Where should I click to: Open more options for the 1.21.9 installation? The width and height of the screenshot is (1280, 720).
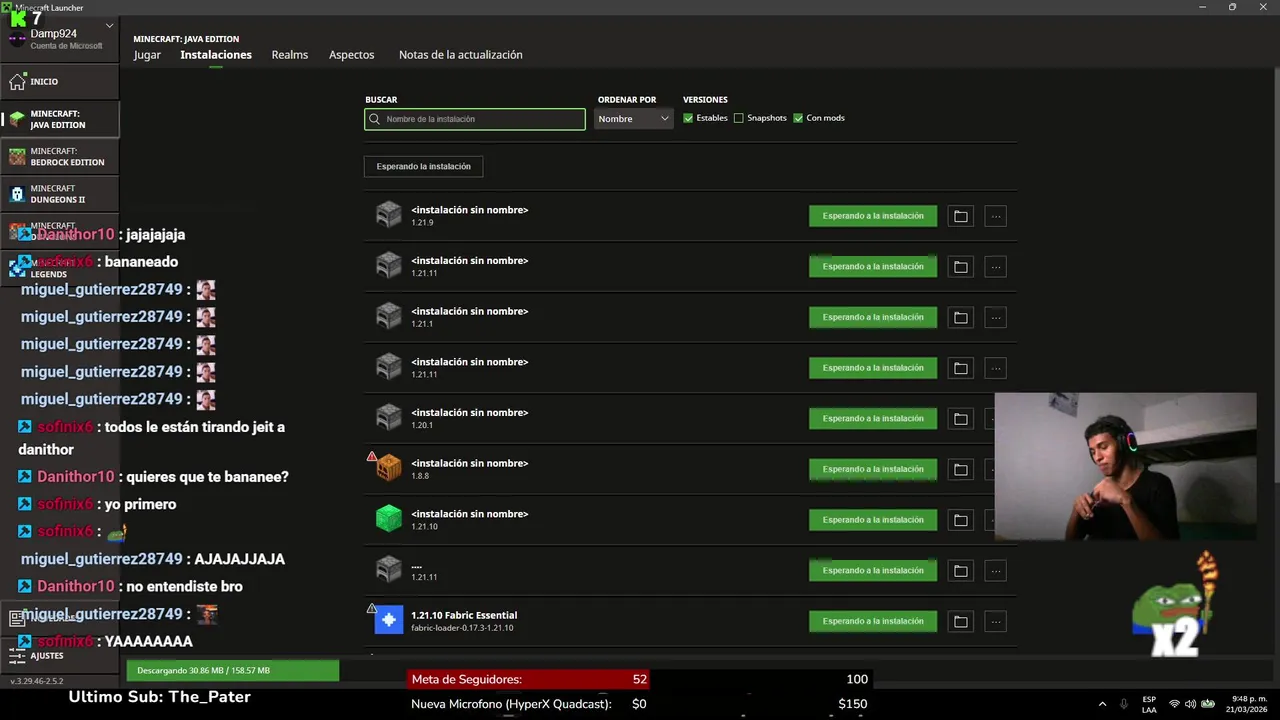[x=995, y=216]
